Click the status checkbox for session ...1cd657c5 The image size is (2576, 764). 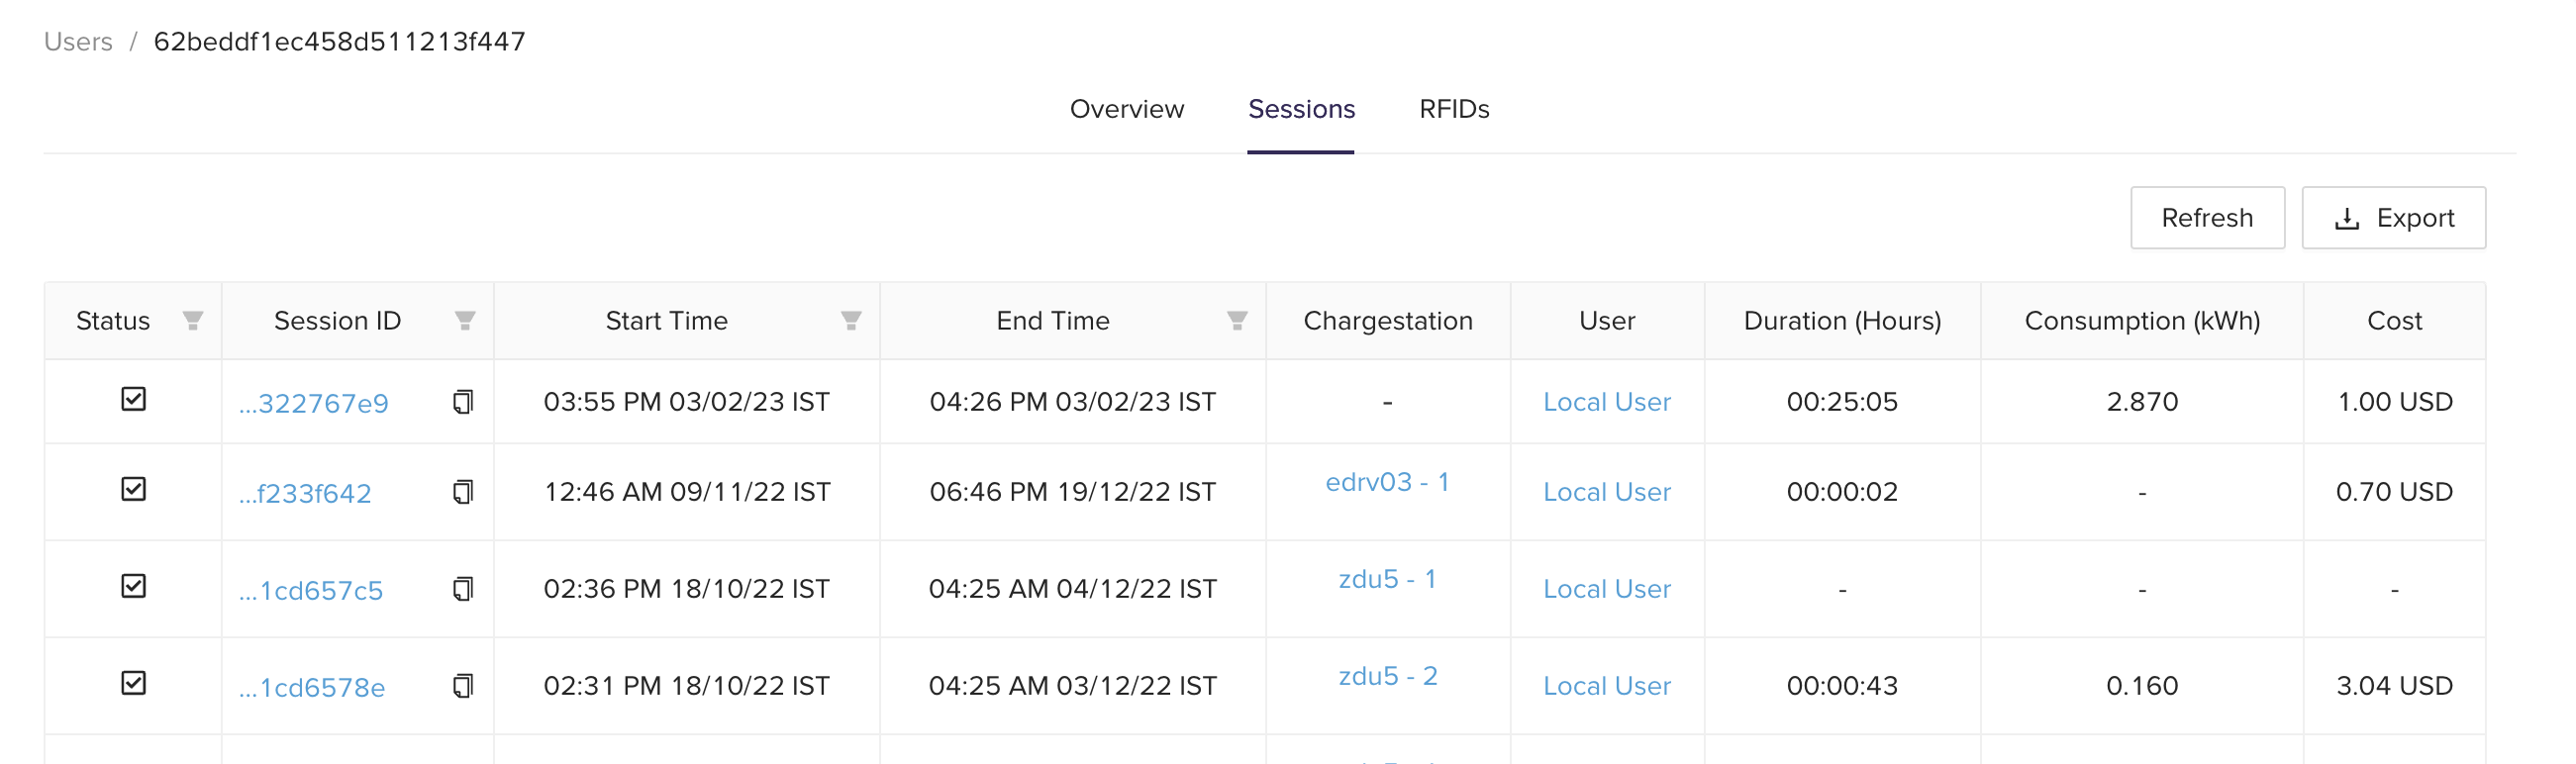tap(133, 586)
